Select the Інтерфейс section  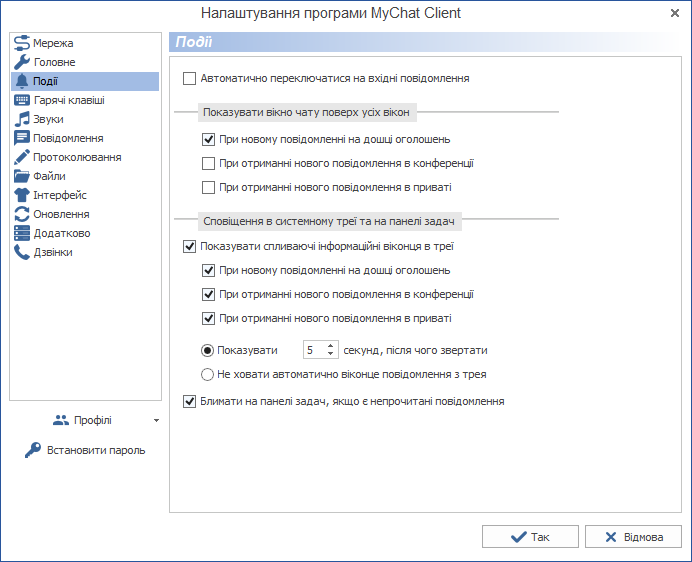85,195
